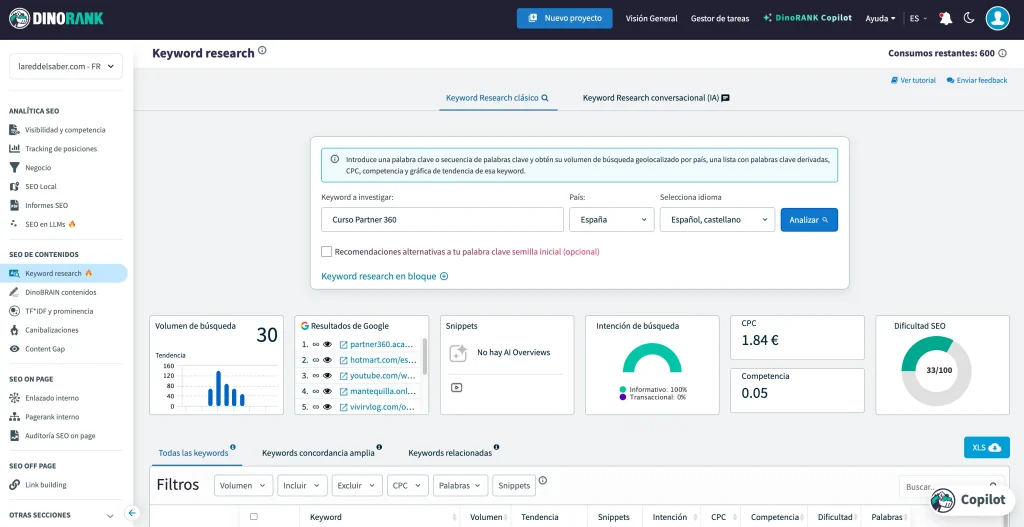The width and height of the screenshot is (1024, 527).
Task: Click Snippets filter button
Action: (x=514, y=485)
